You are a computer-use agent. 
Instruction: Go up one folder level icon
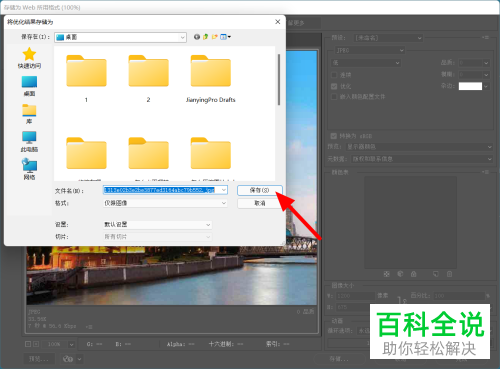[x=206, y=37]
